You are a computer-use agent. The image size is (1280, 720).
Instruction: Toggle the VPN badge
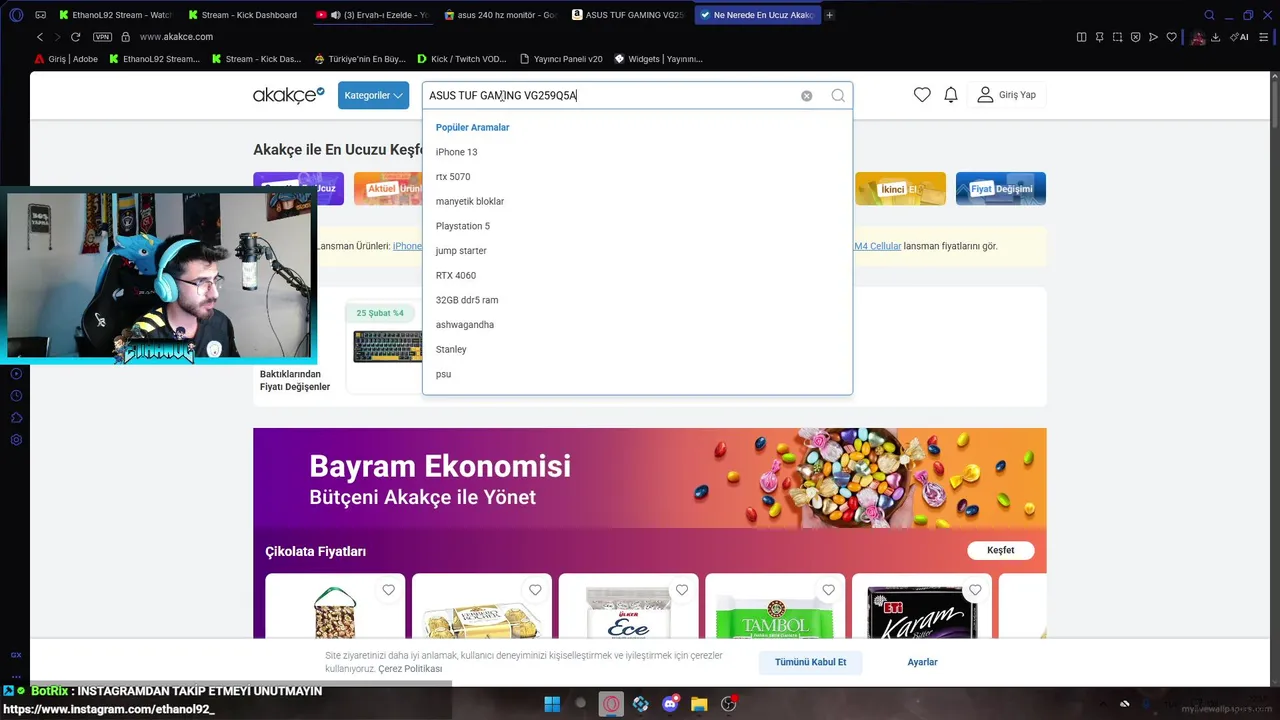coord(102,37)
